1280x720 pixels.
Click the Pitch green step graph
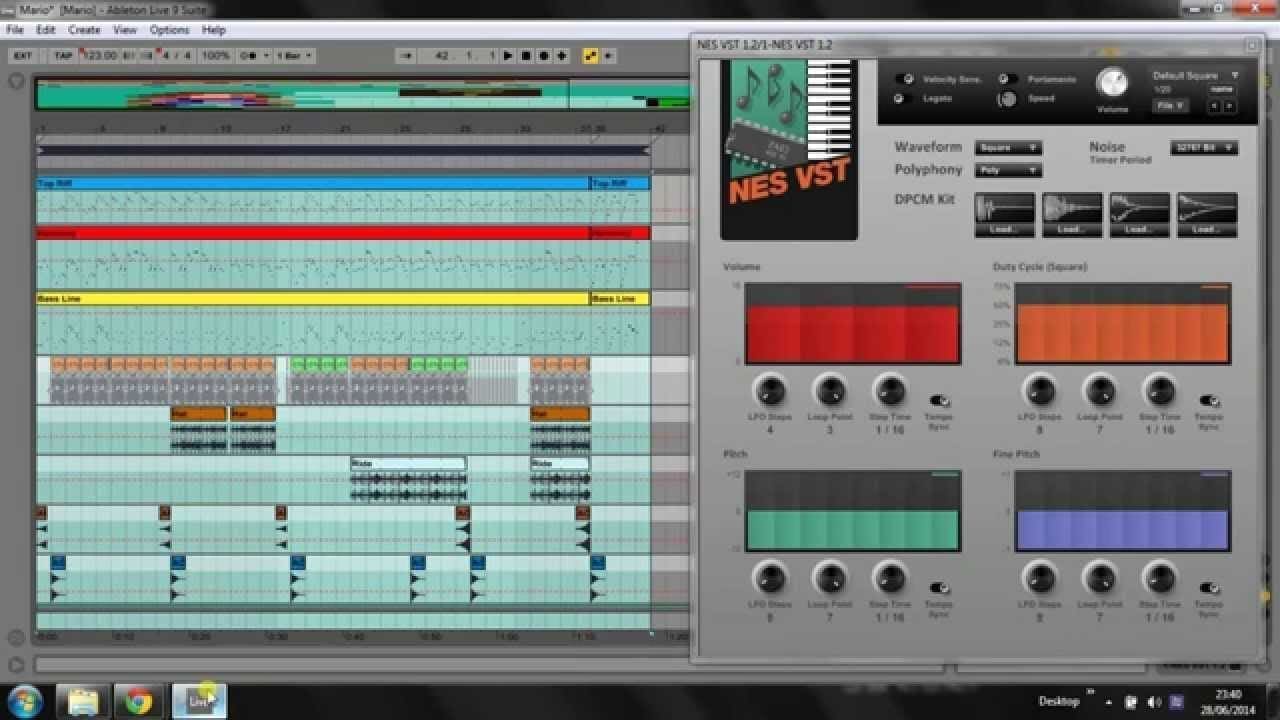(x=853, y=511)
